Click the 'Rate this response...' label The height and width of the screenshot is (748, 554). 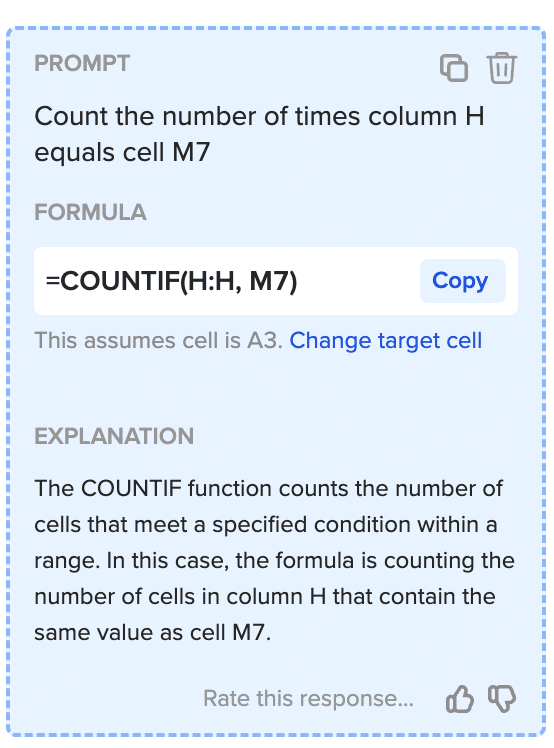(308, 698)
